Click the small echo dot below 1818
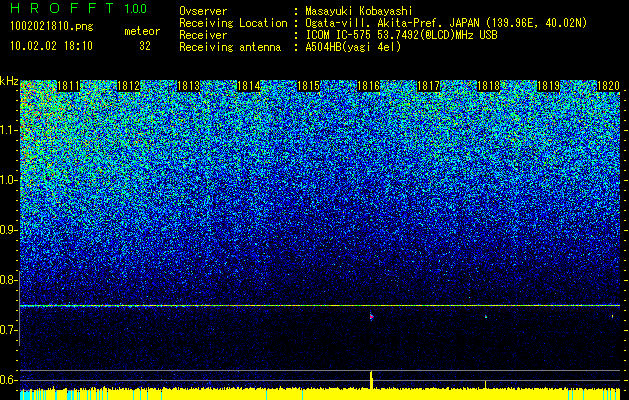Image resolution: width=629 pixels, height=400 pixels. pyautogui.click(x=486, y=317)
